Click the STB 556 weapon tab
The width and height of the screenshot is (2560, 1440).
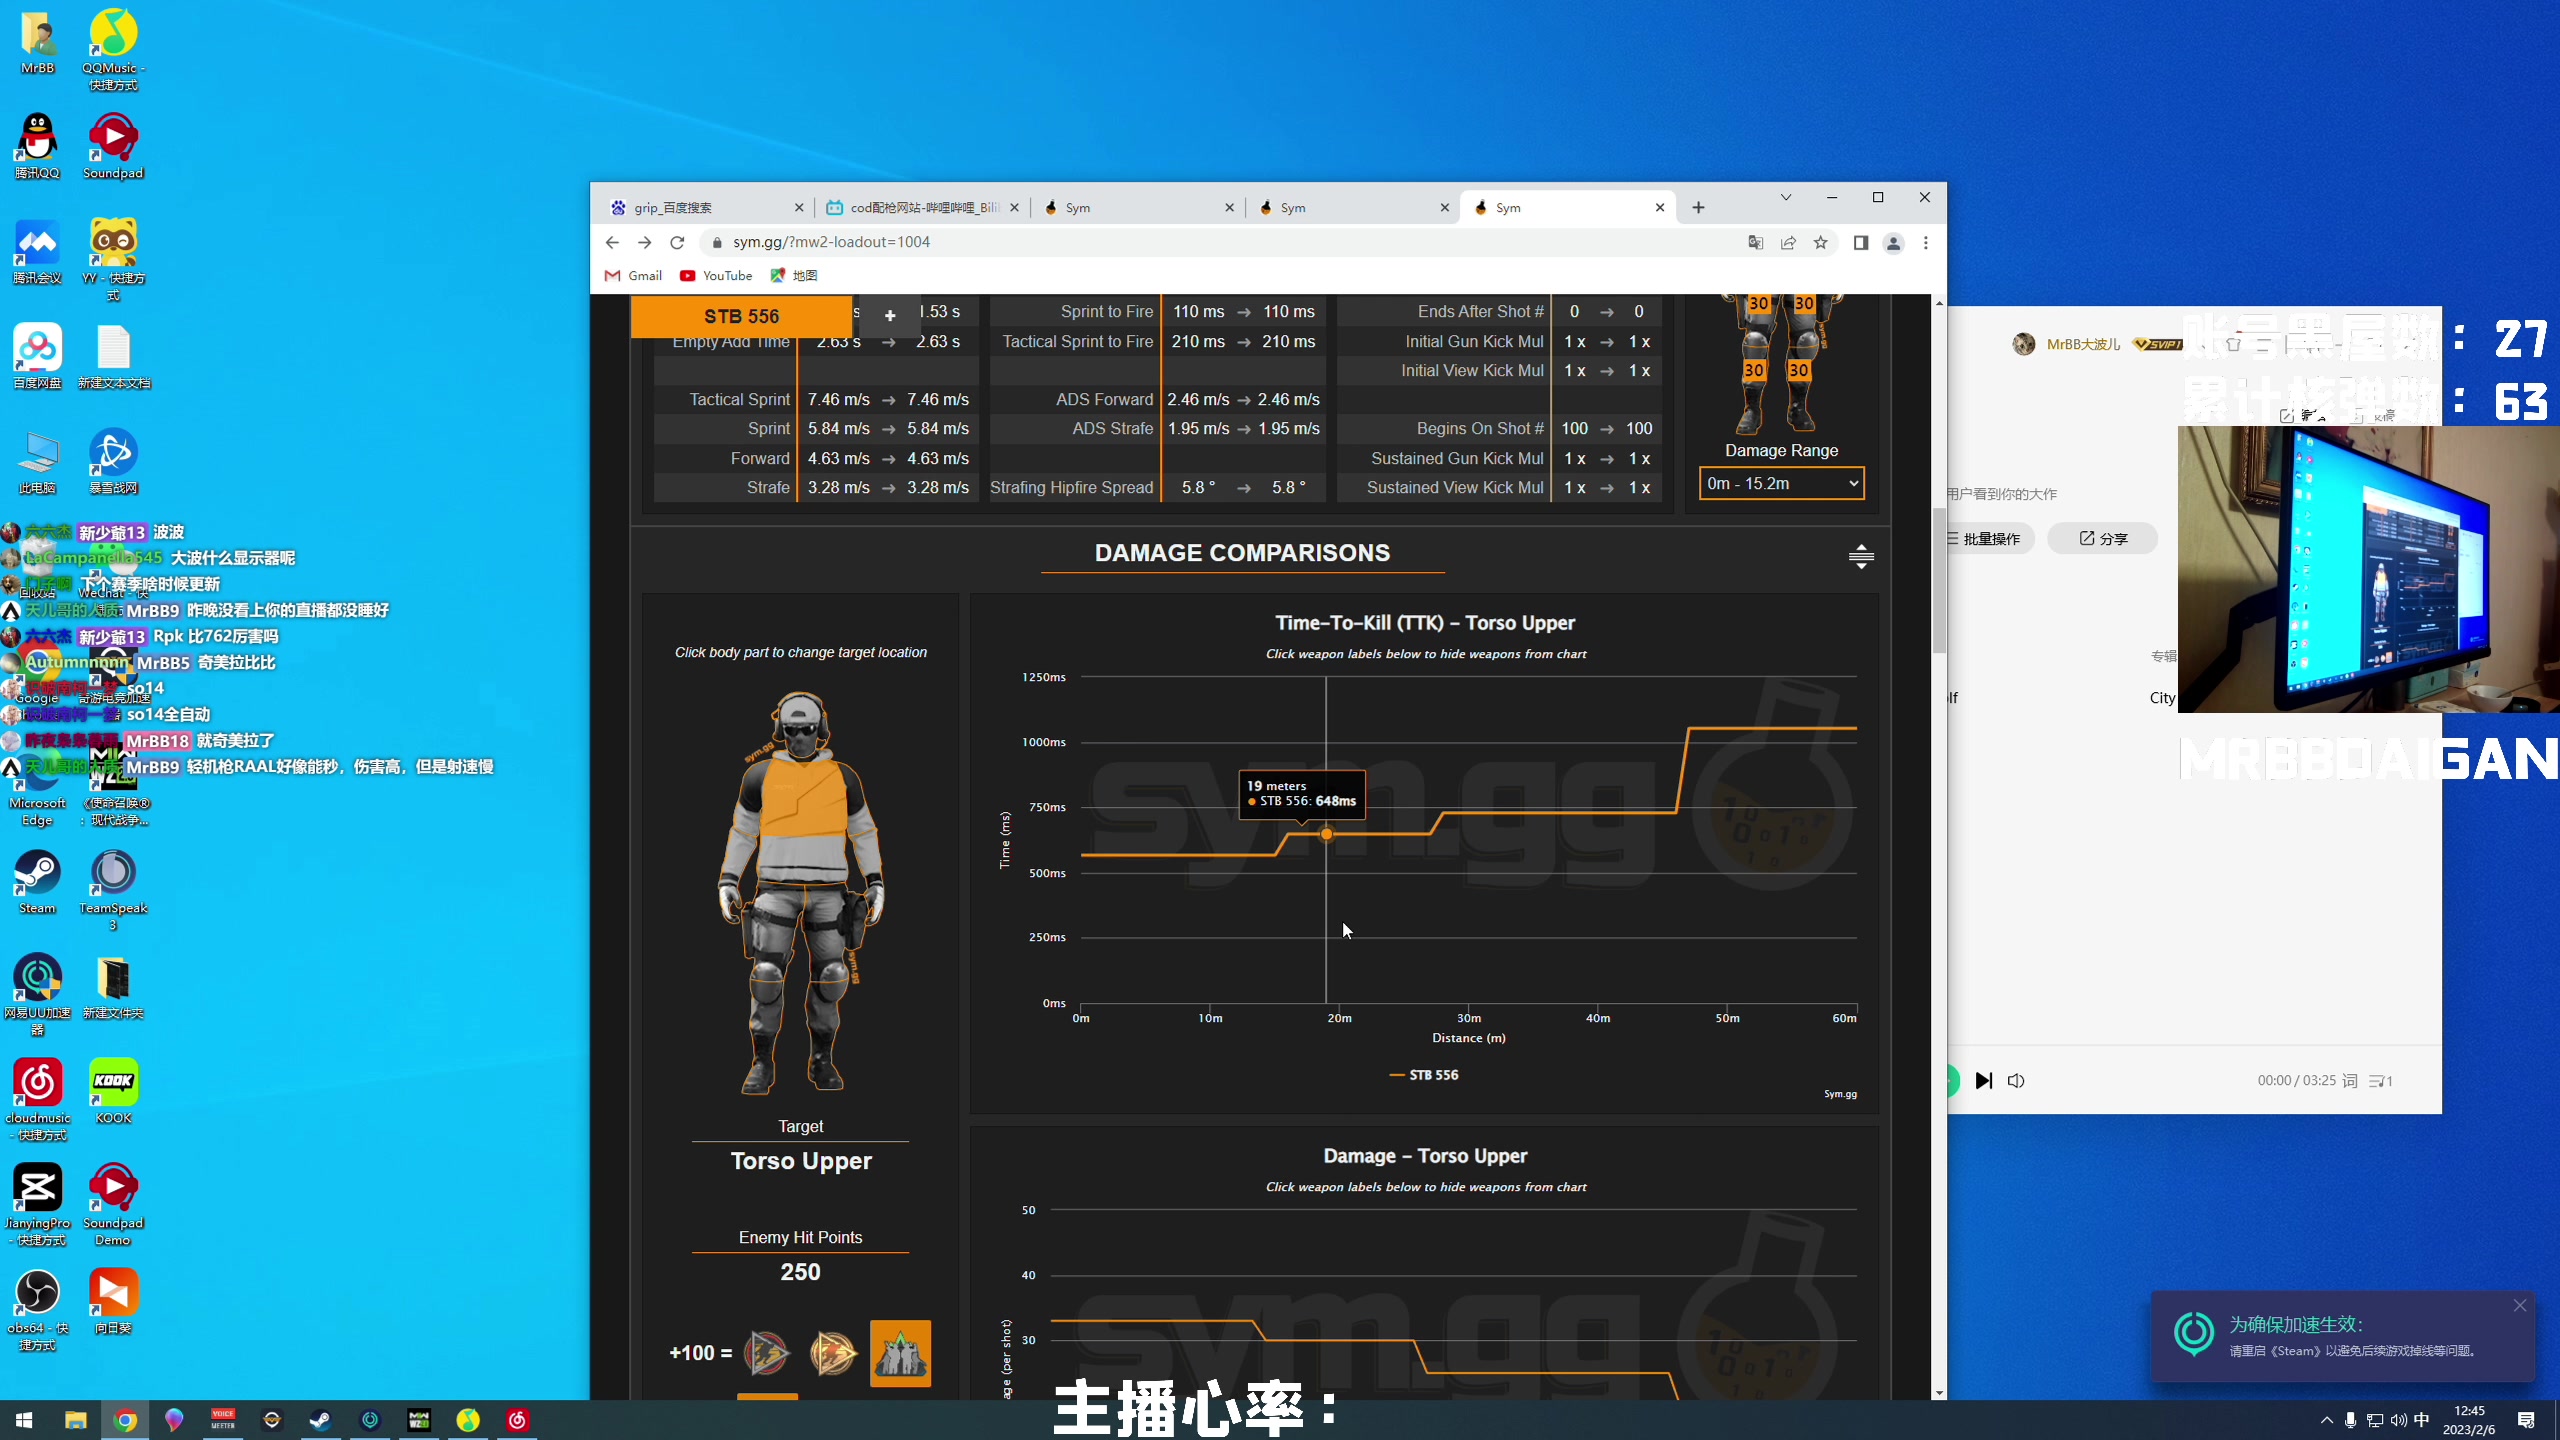click(x=741, y=316)
